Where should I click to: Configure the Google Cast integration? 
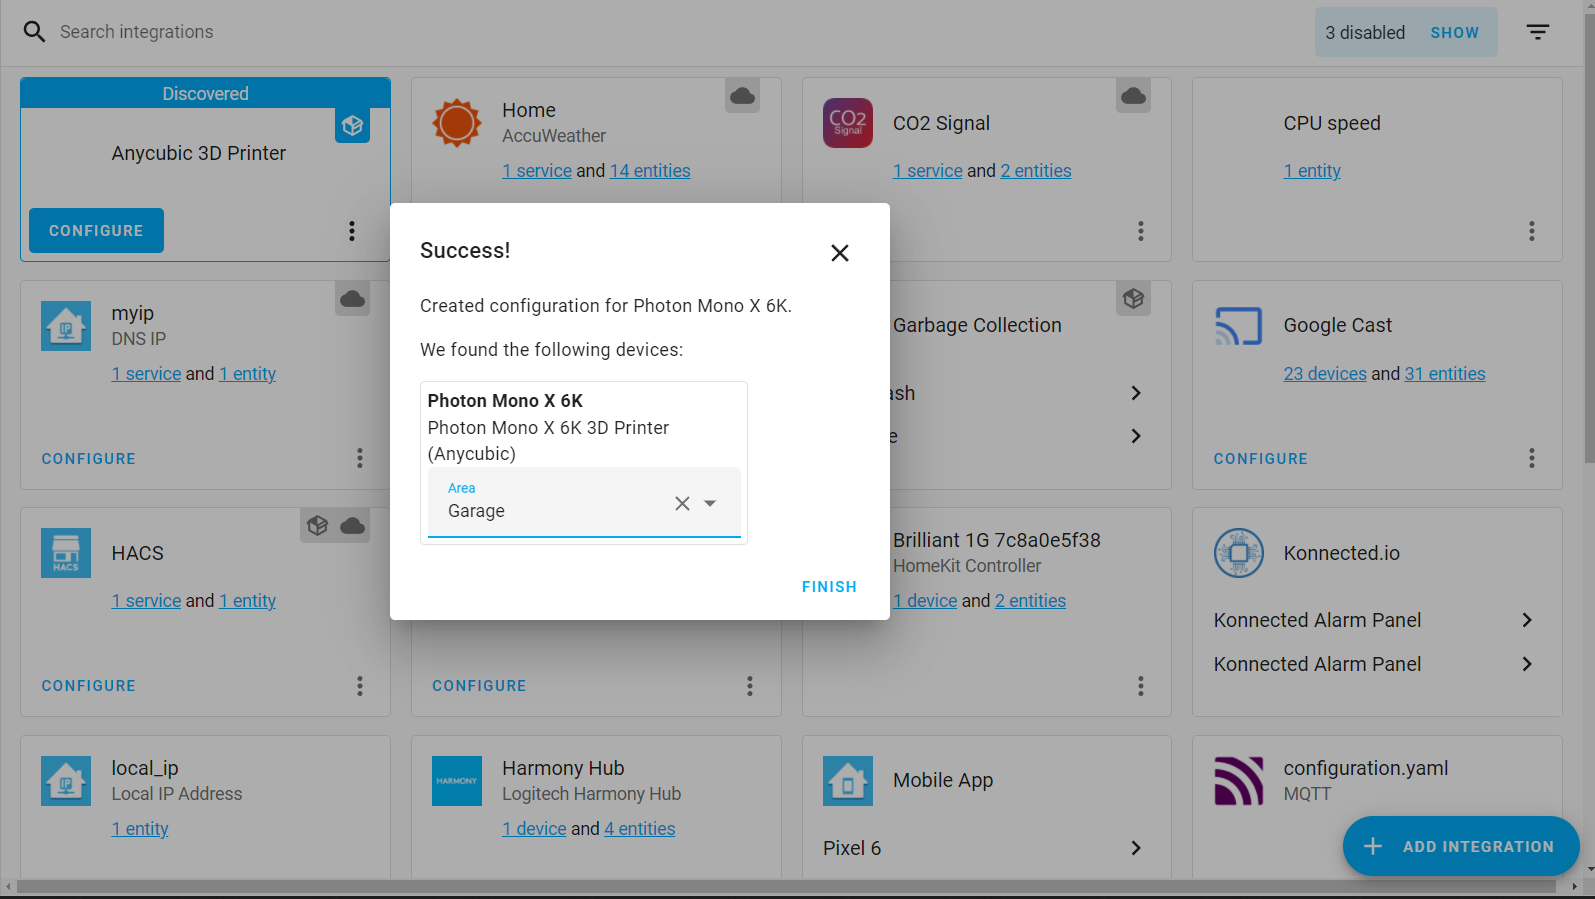(x=1261, y=459)
